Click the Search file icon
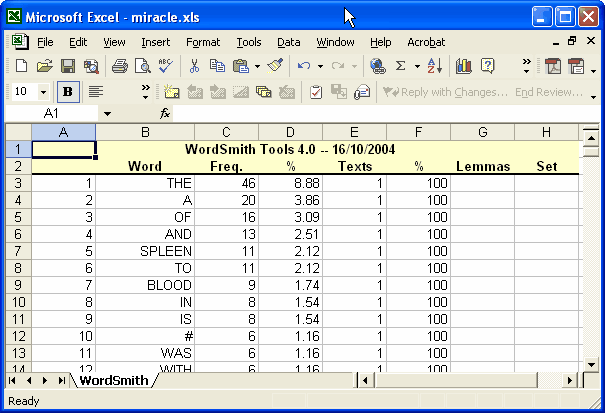The height and width of the screenshot is (413, 605). click(91, 66)
